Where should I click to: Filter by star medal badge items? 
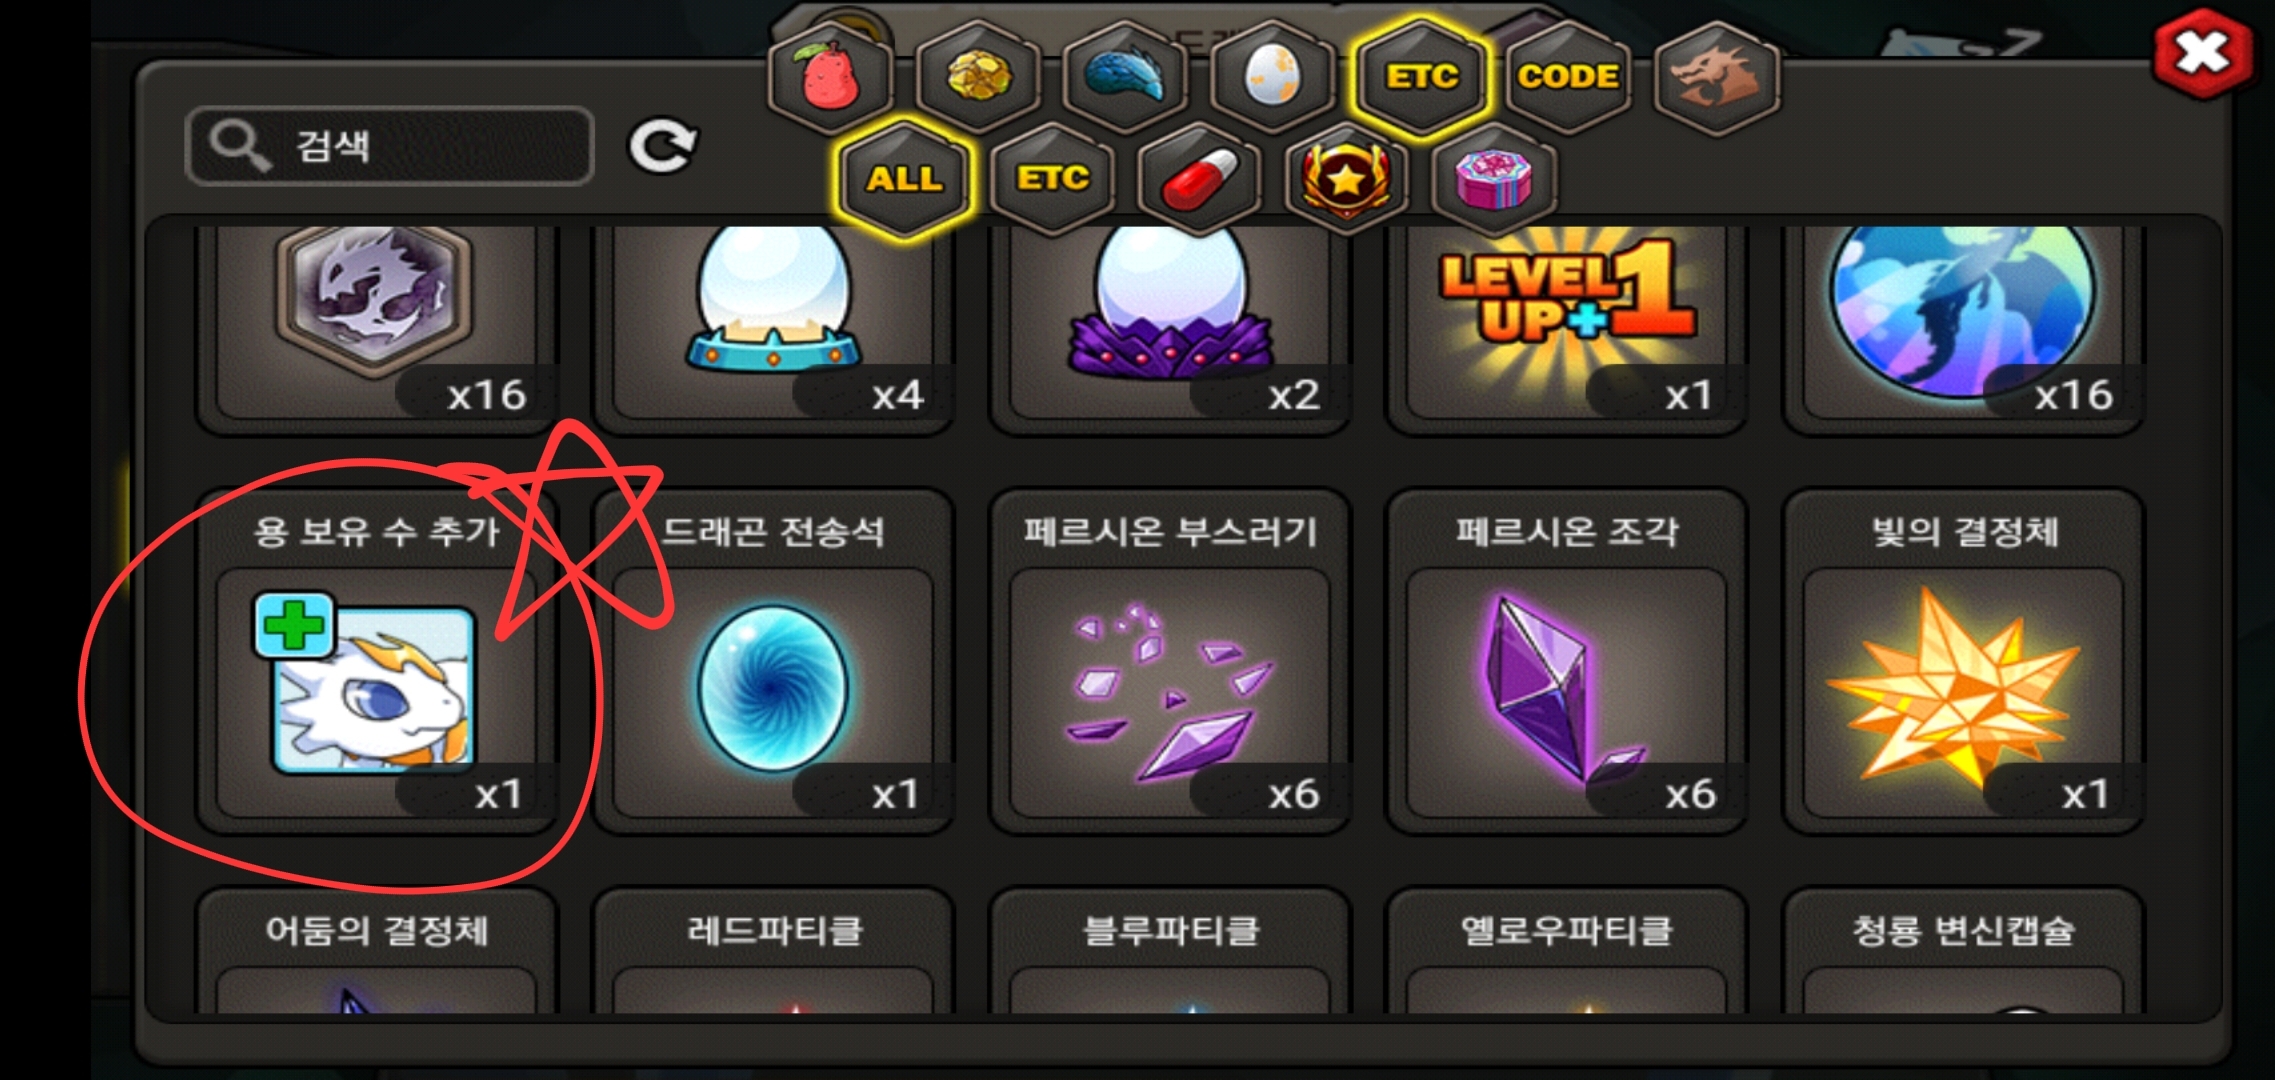coord(1346,178)
